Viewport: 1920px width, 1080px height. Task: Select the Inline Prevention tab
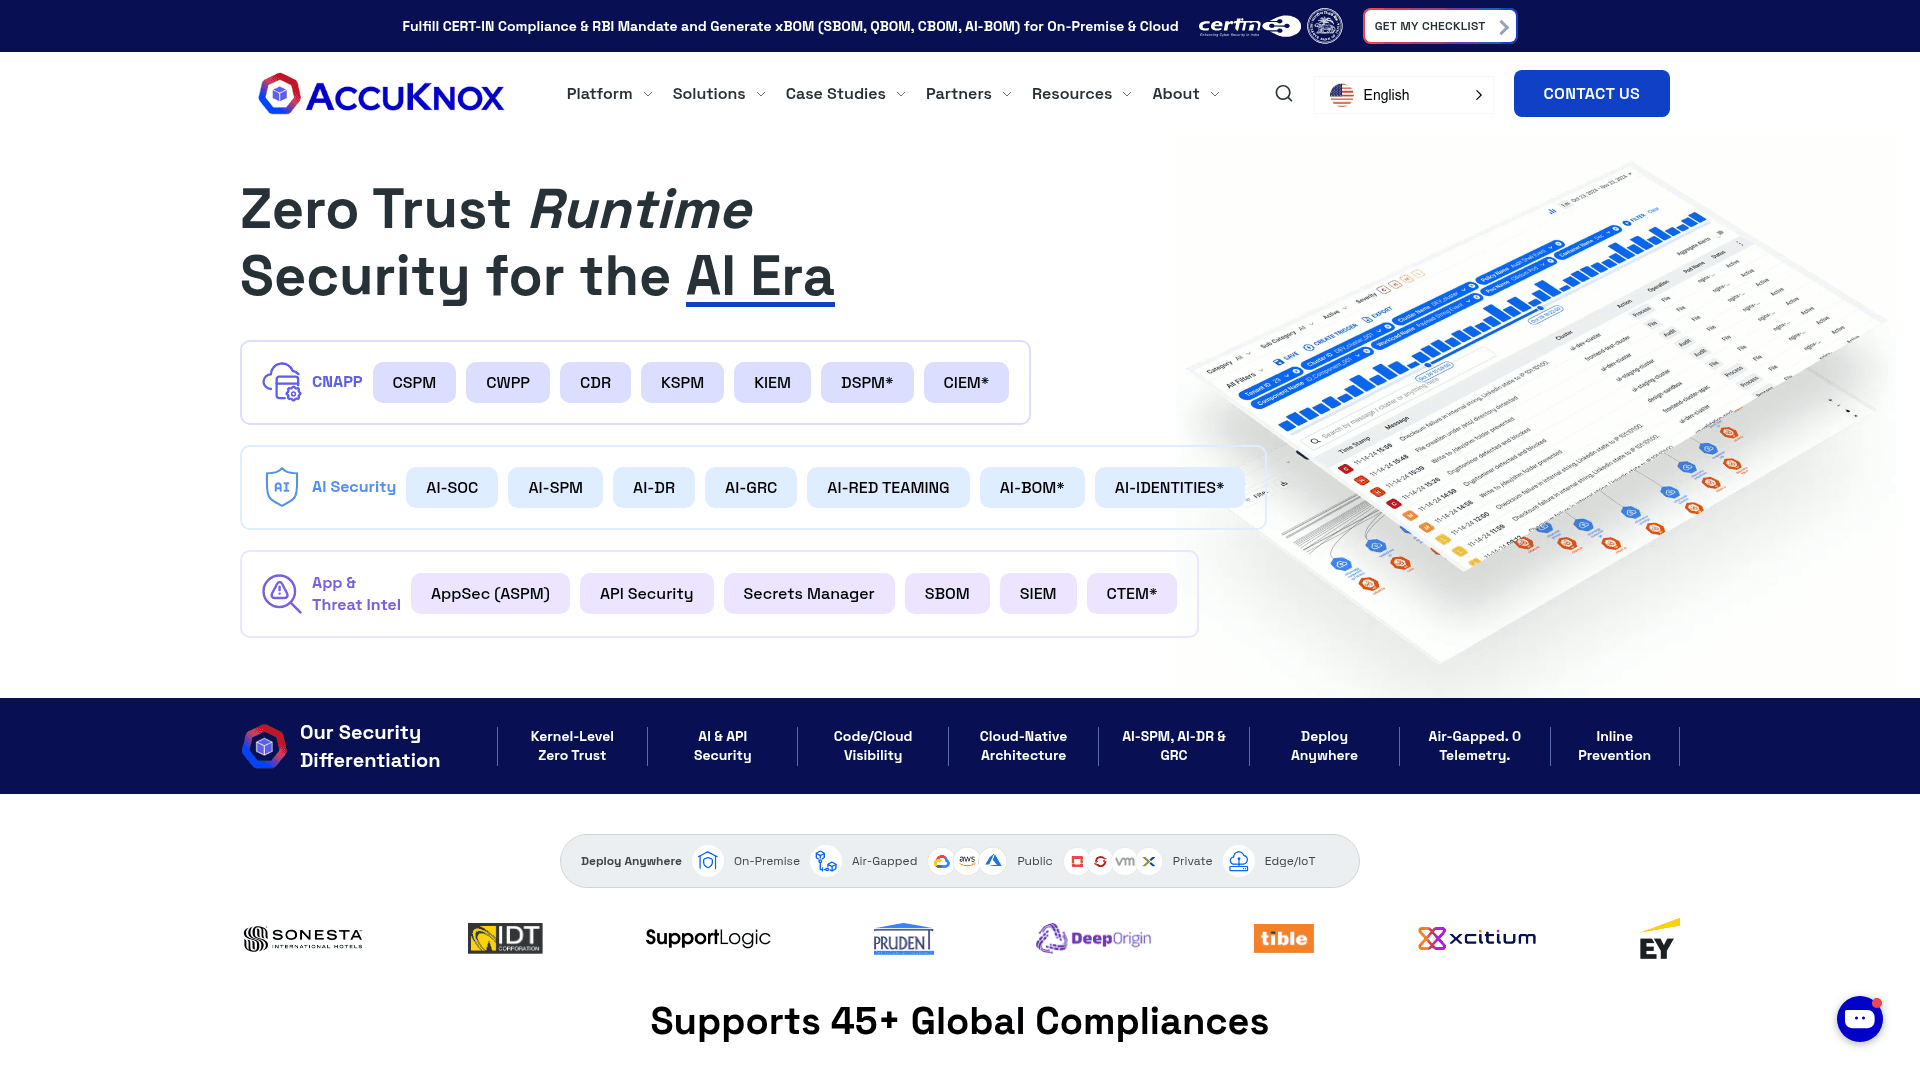click(1614, 746)
